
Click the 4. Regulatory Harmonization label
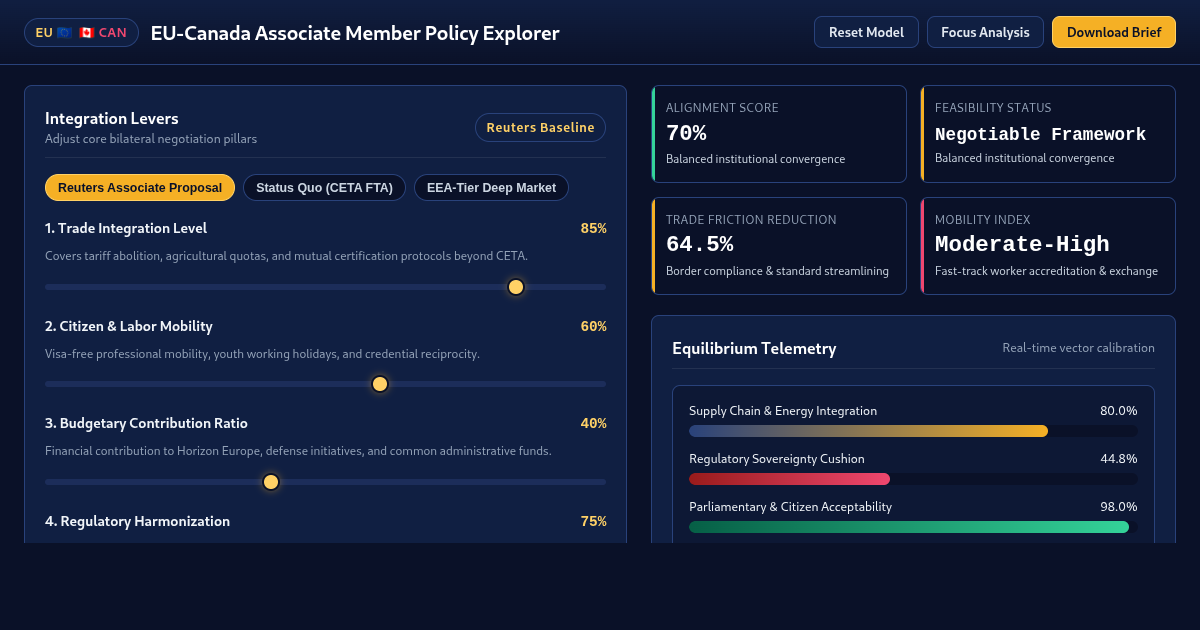click(x=137, y=521)
